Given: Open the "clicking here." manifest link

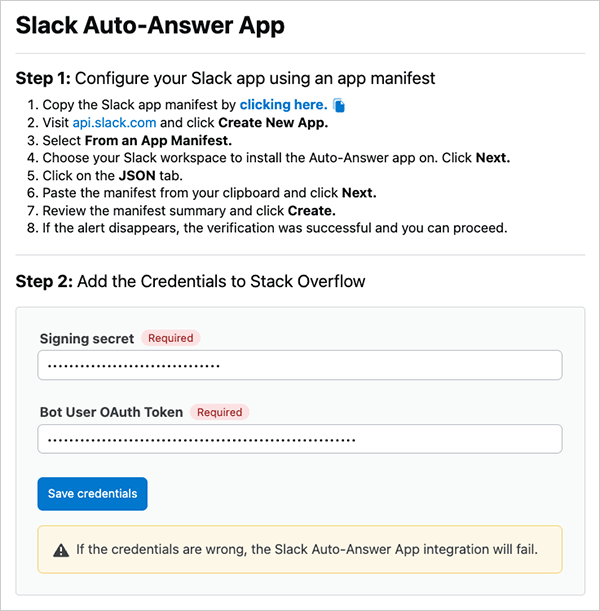Looking at the screenshot, I should pos(283,105).
